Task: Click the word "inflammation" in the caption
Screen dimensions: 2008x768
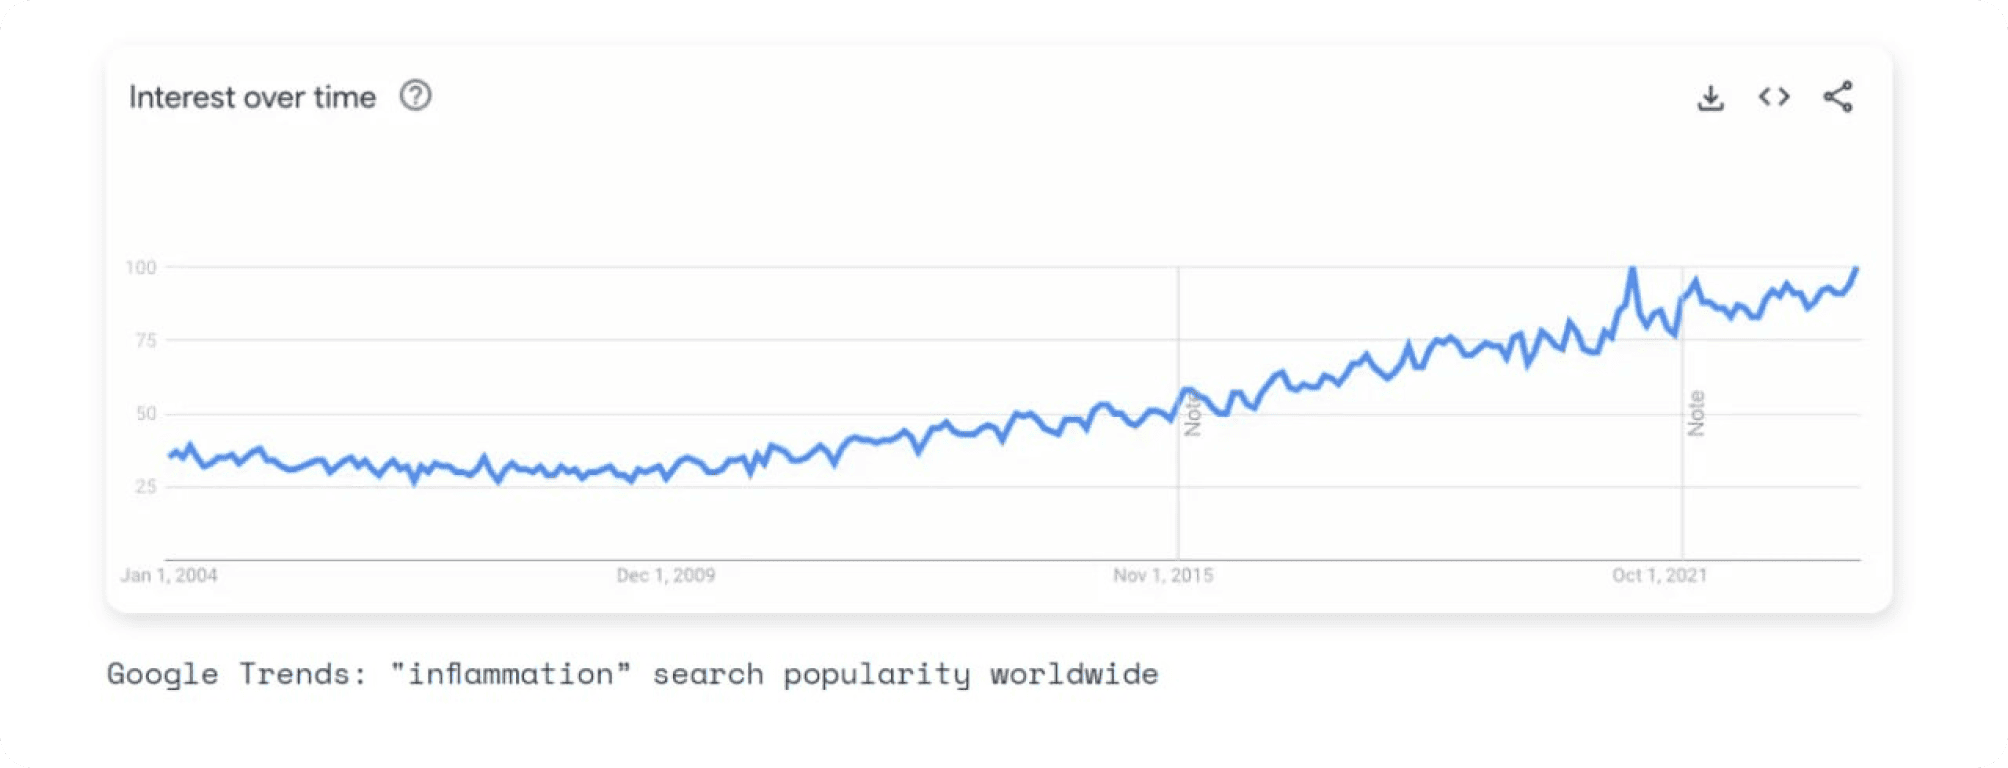Action: coord(511,674)
